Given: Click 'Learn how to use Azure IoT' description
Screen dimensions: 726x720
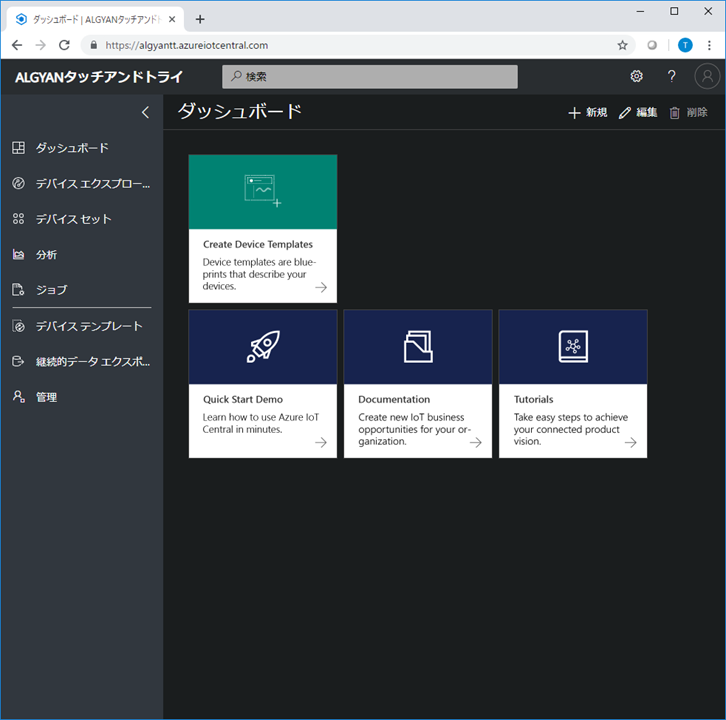Looking at the screenshot, I should pyautogui.click(x=261, y=423).
